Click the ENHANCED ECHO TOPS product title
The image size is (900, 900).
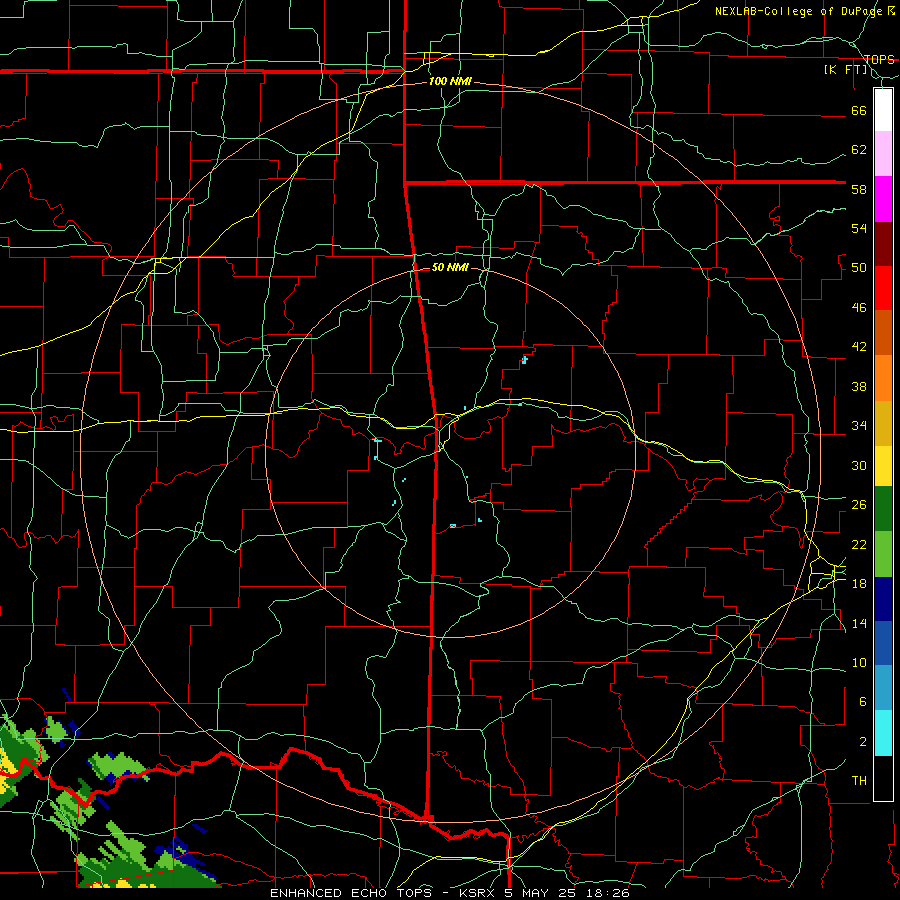pyautogui.click(x=449, y=893)
